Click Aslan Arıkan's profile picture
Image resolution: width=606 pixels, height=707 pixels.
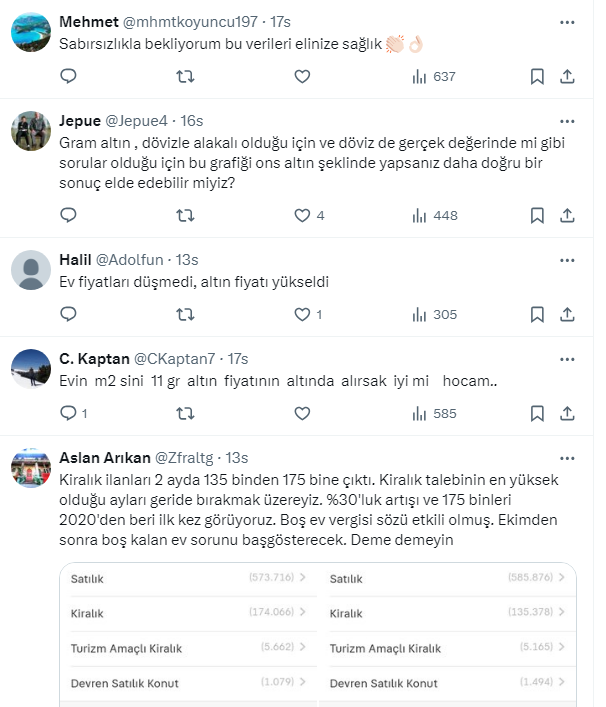(31, 470)
